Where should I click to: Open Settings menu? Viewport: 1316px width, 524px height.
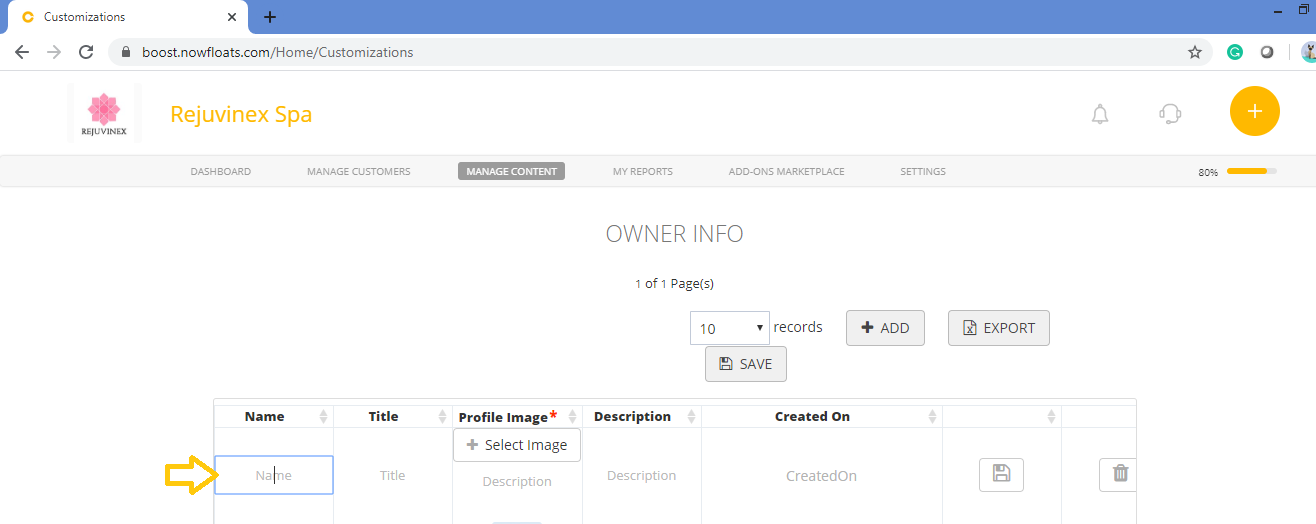click(923, 171)
